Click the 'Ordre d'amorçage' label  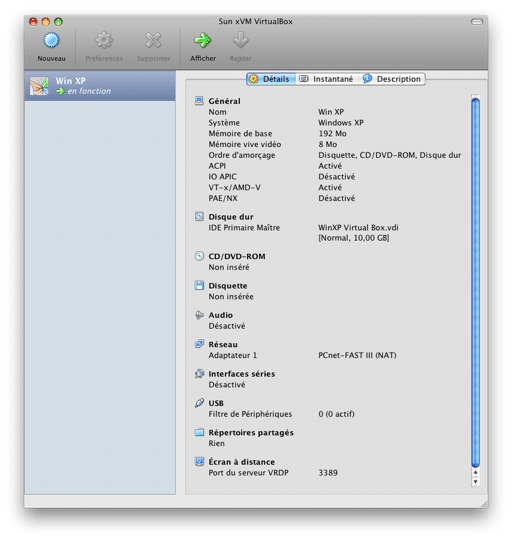tap(242, 155)
